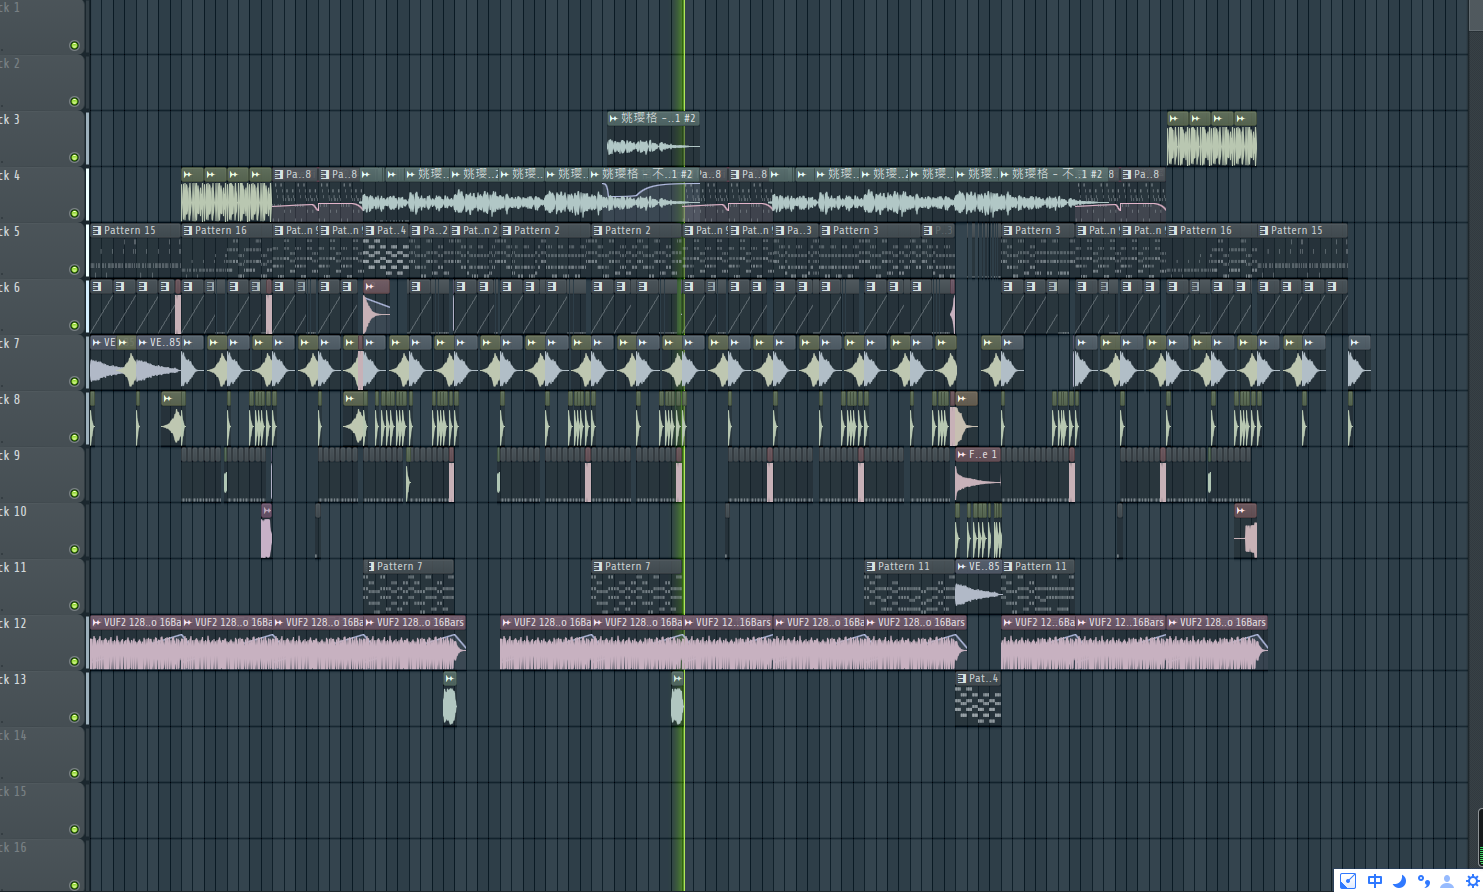The width and height of the screenshot is (1483, 892).
Task: Click the leftmost input method logo icon
Action: [1348, 880]
